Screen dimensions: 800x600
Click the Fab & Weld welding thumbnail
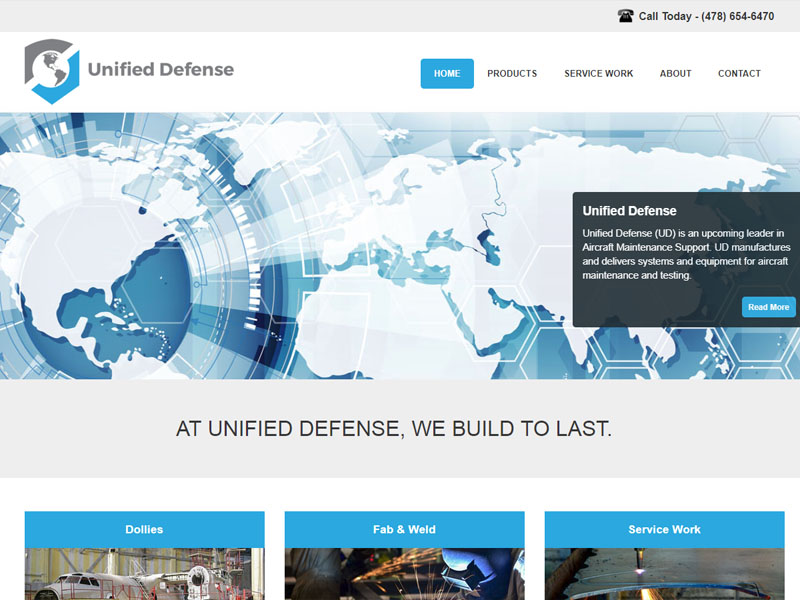pos(405,574)
